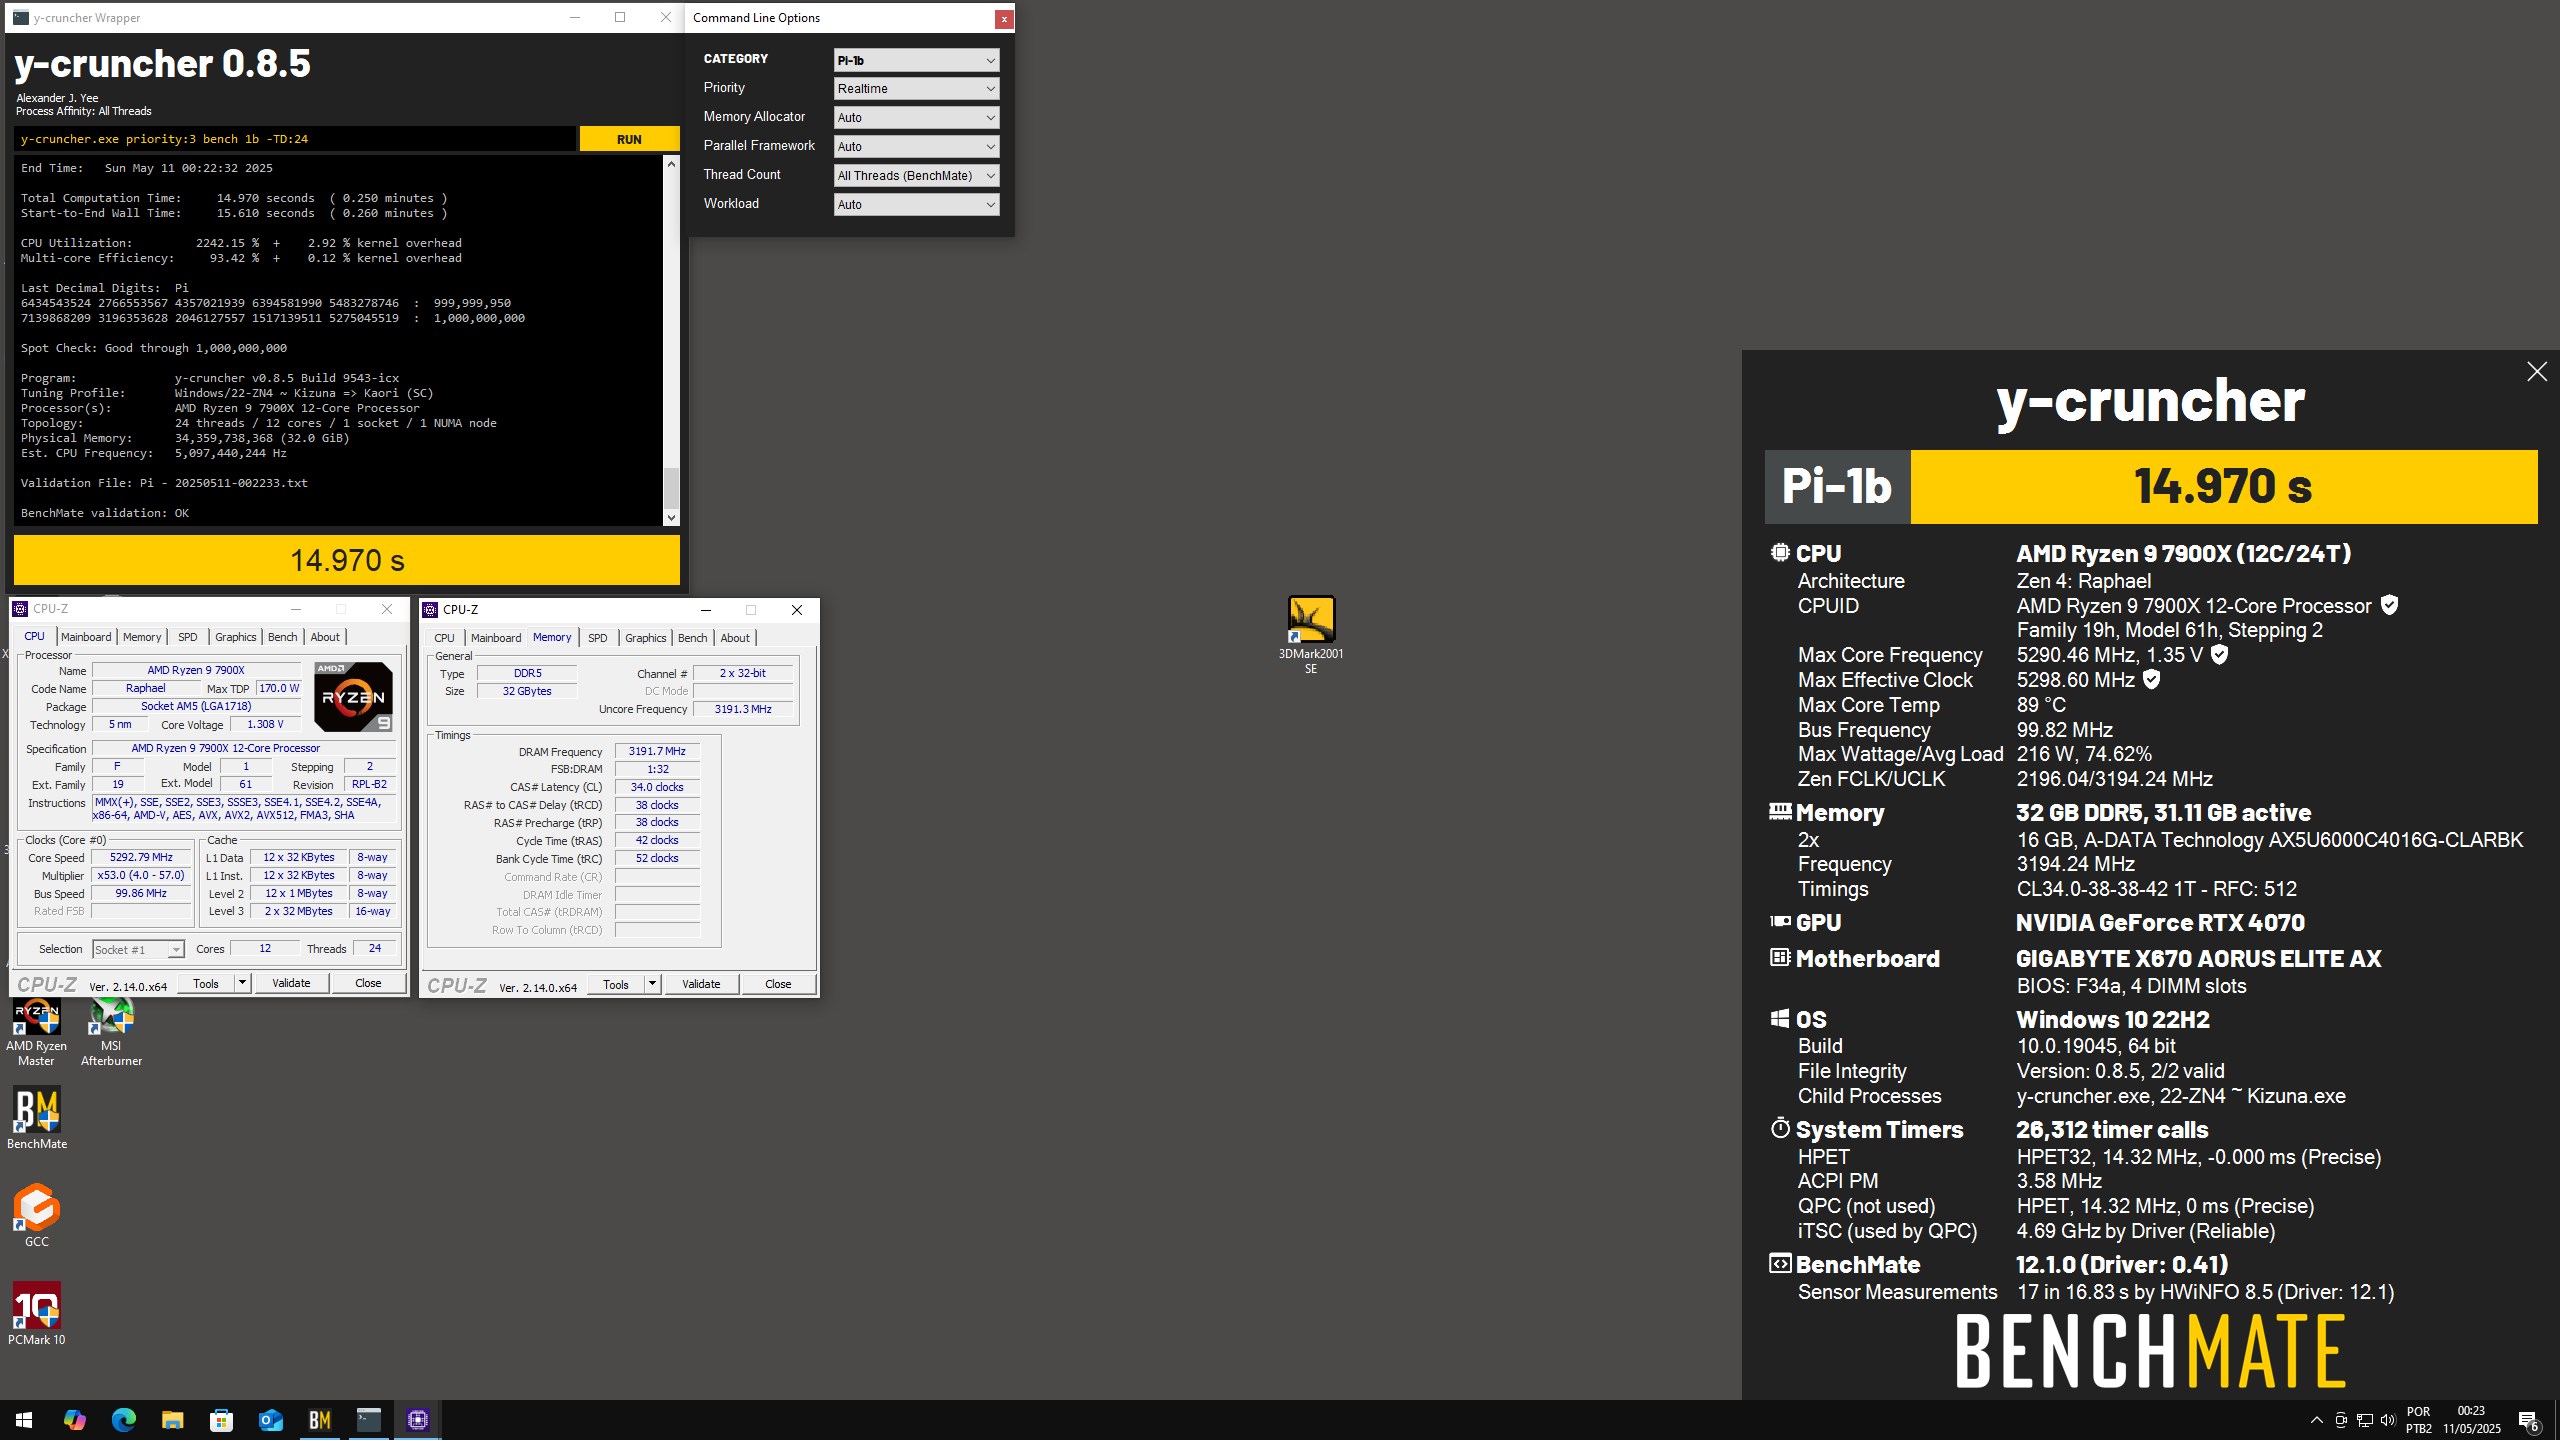Open the CATEGORY dropdown showing Pi-1b
The width and height of the screenshot is (2560, 1440).
[916, 60]
